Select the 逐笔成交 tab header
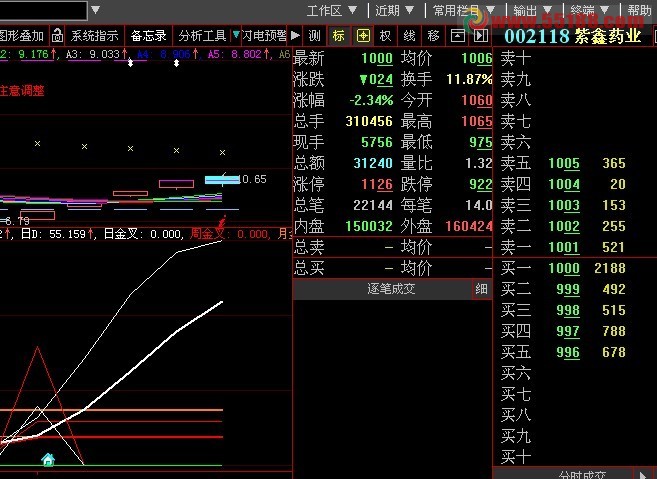This screenshot has height=479, width=657. click(391, 289)
